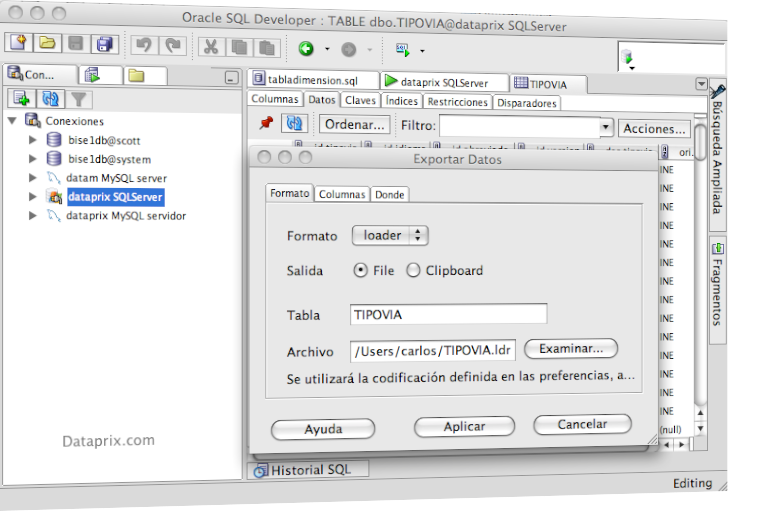
Task: Switch to tabladimension.sql tab
Action: [x=313, y=80]
